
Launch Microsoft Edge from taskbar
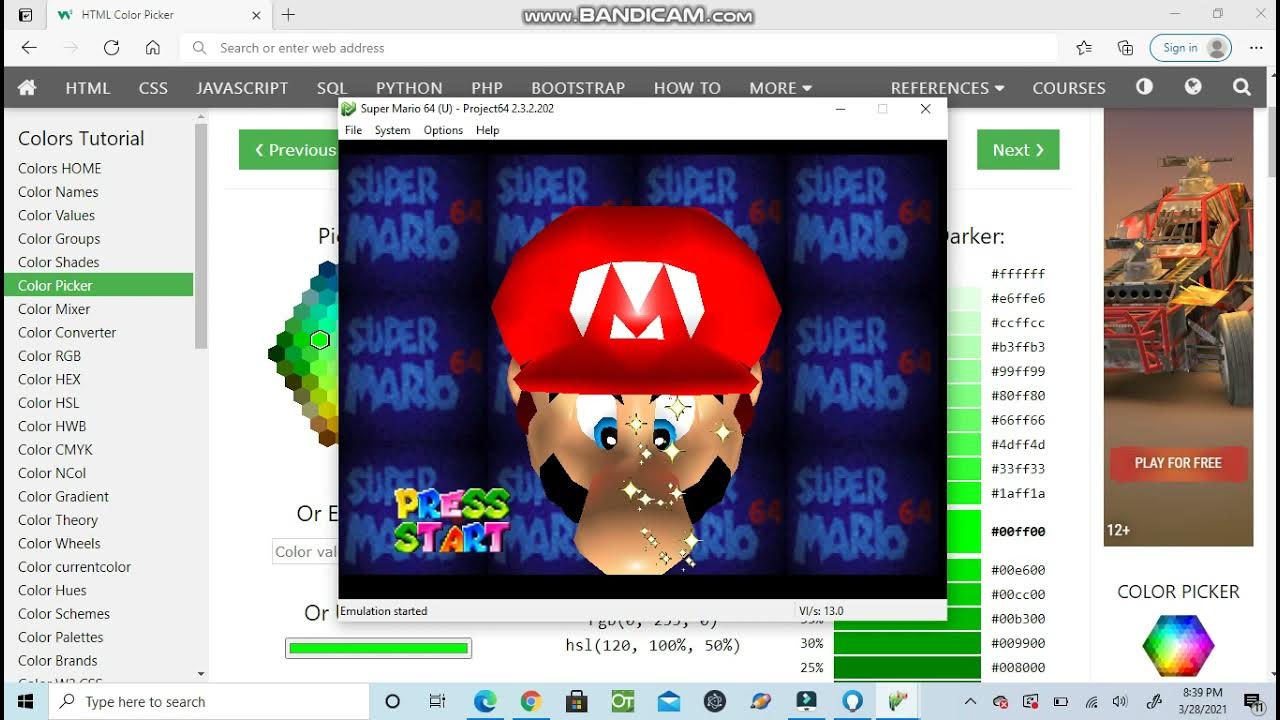(485, 702)
